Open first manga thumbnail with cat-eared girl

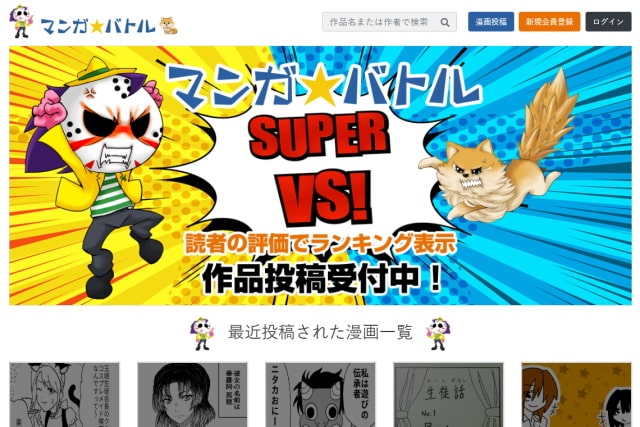(65, 395)
